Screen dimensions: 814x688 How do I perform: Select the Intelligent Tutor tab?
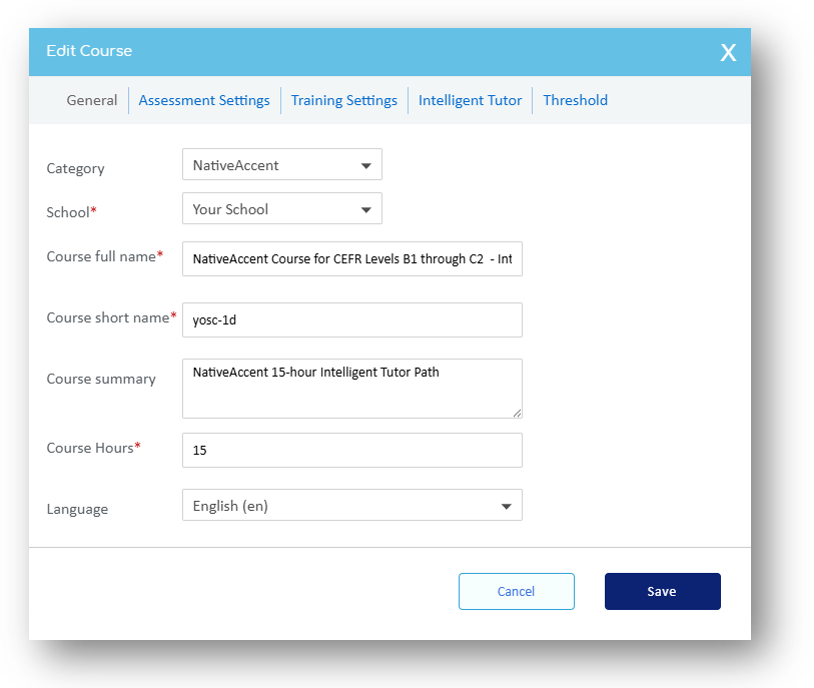click(470, 100)
